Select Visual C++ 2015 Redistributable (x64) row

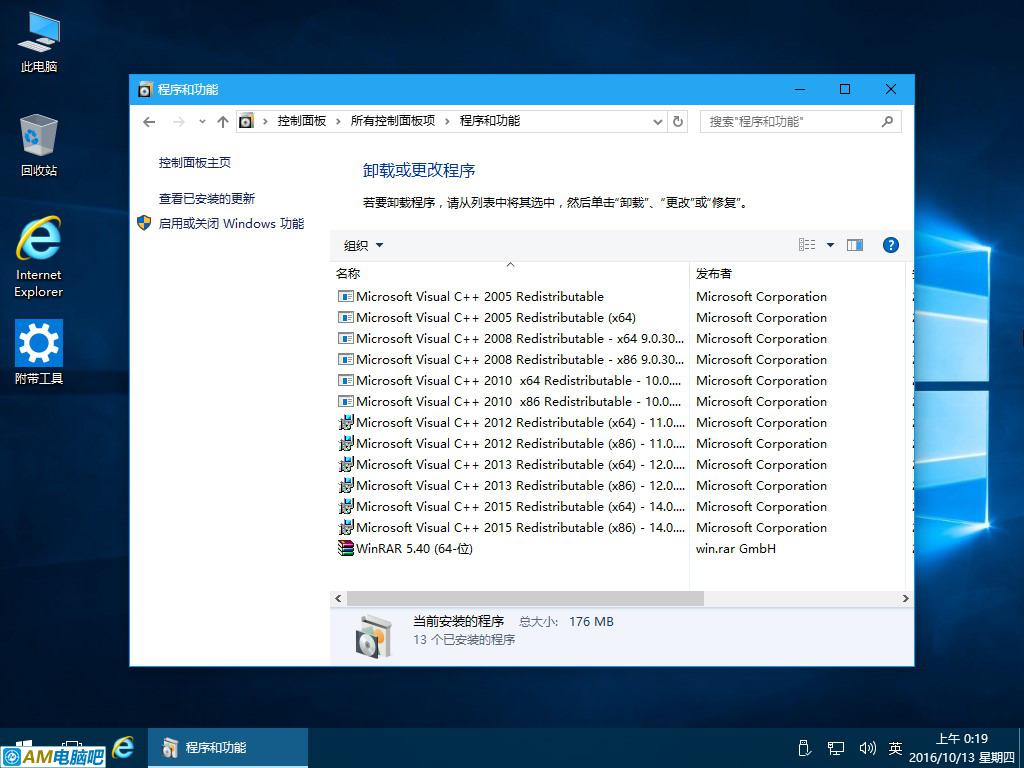point(509,506)
